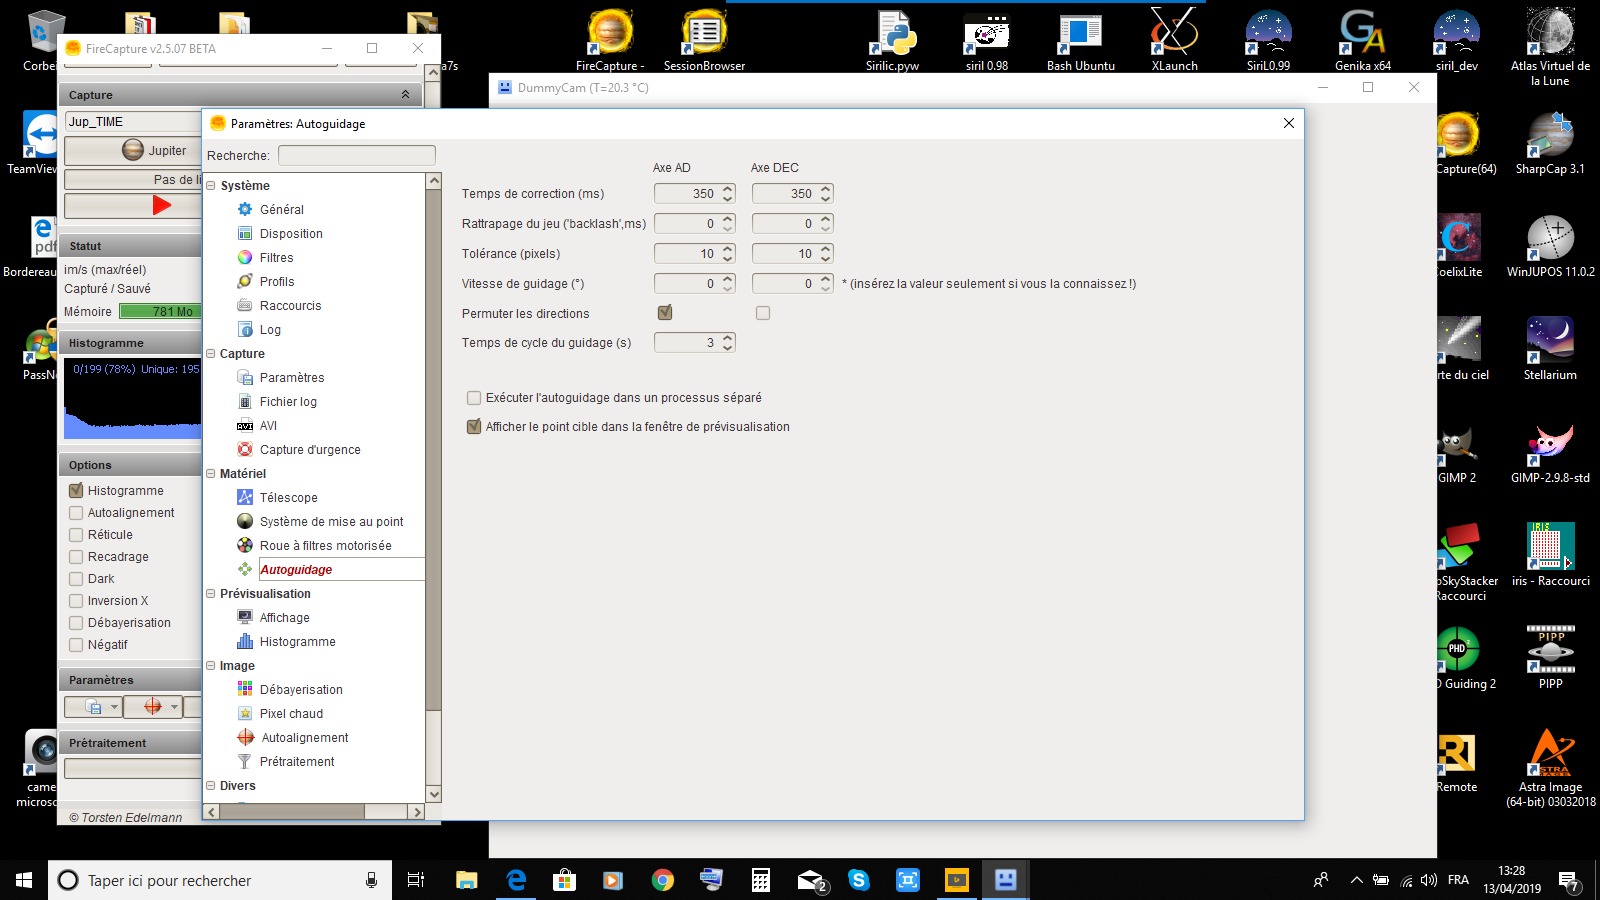This screenshot has width=1600, height=900.
Task: Decrease Tolérance value for Axe DEC
Action: (826, 259)
